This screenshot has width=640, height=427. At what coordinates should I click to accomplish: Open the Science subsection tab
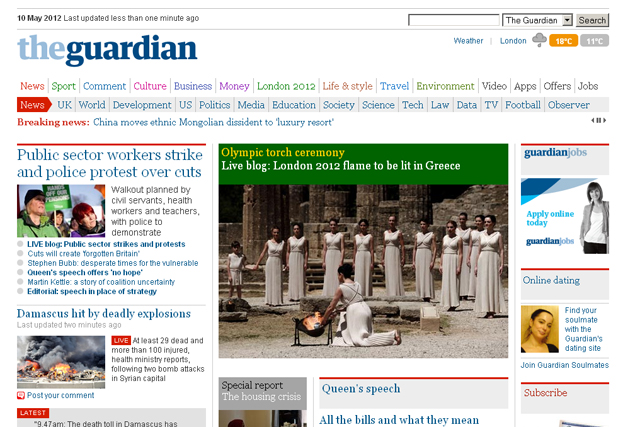(x=378, y=105)
